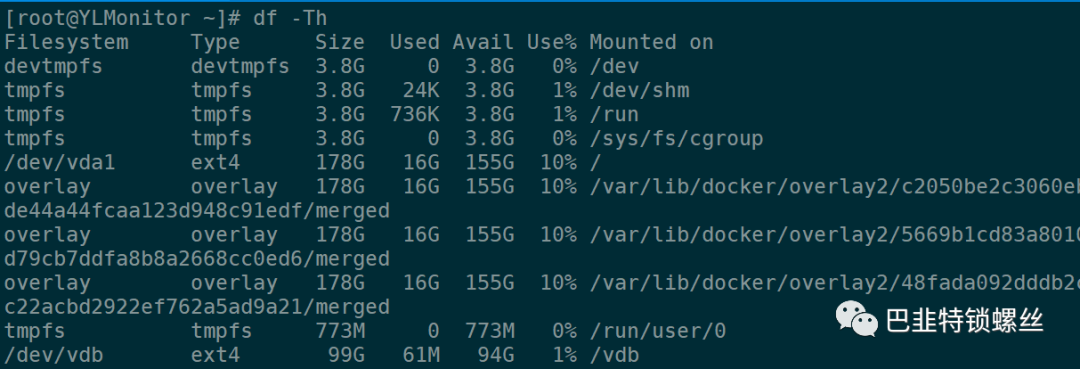1080x369 pixels.
Task: Click the /run/user/0 mount point
Action: coord(658,331)
